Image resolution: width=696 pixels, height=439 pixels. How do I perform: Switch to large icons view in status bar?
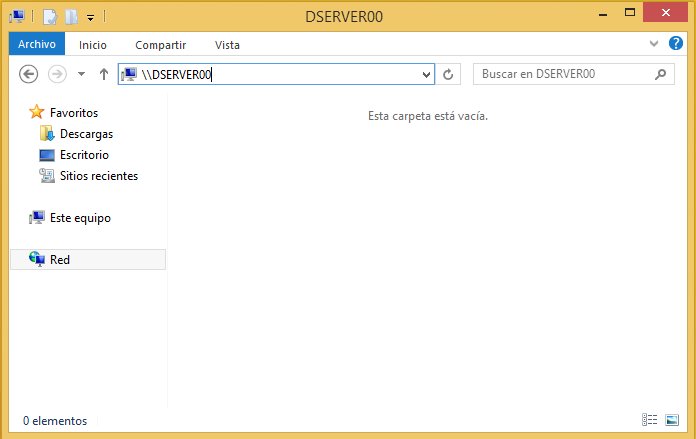(672, 419)
